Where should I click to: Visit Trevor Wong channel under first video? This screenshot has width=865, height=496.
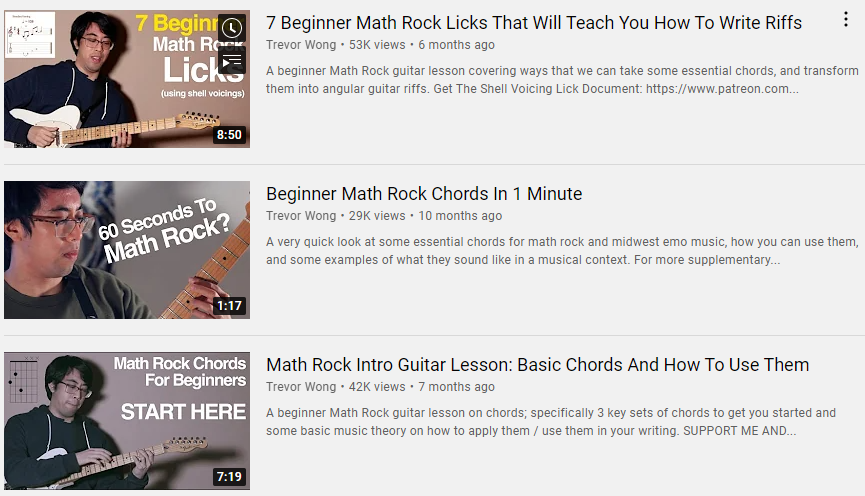301,45
